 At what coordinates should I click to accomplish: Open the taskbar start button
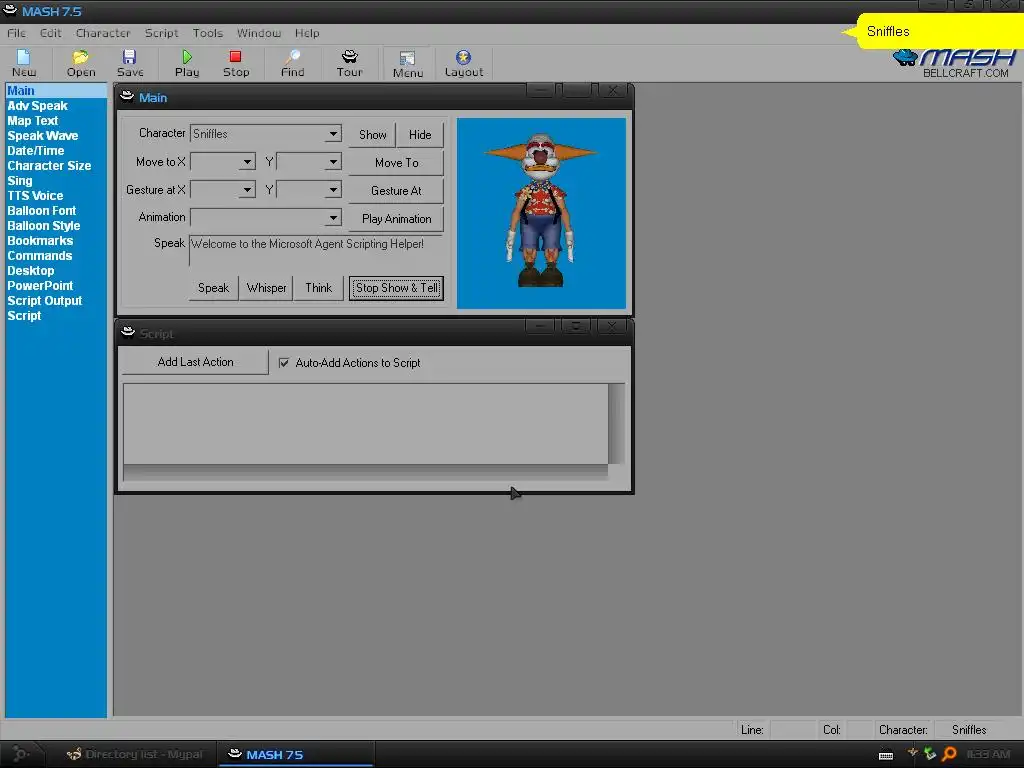pyautogui.click(x=20, y=754)
